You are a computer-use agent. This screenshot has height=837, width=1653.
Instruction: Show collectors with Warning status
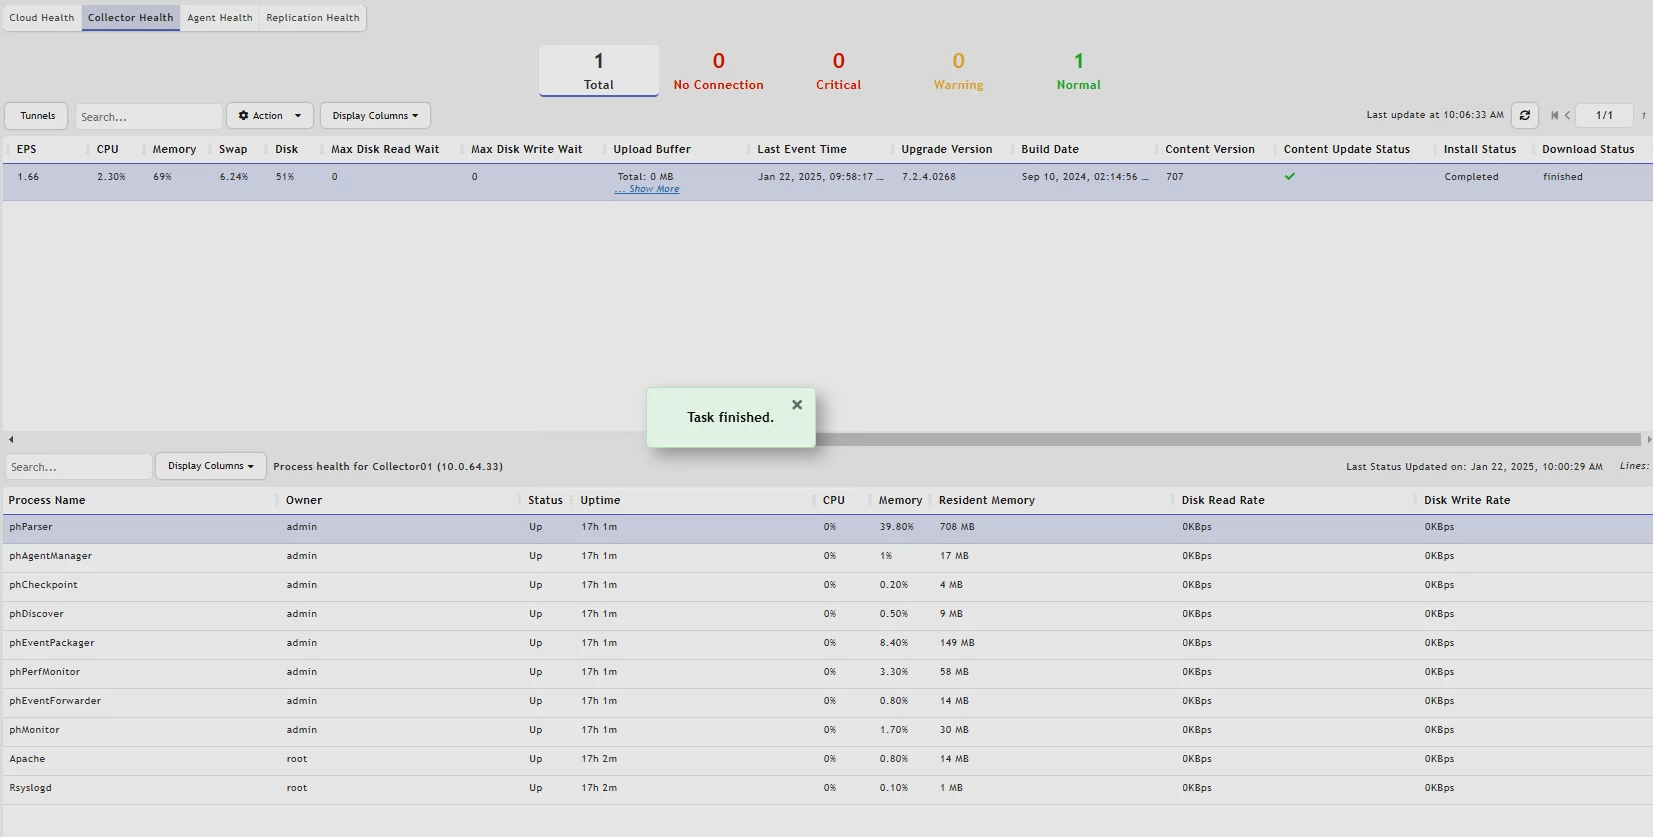pyautogui.click(x=958, y=71)
